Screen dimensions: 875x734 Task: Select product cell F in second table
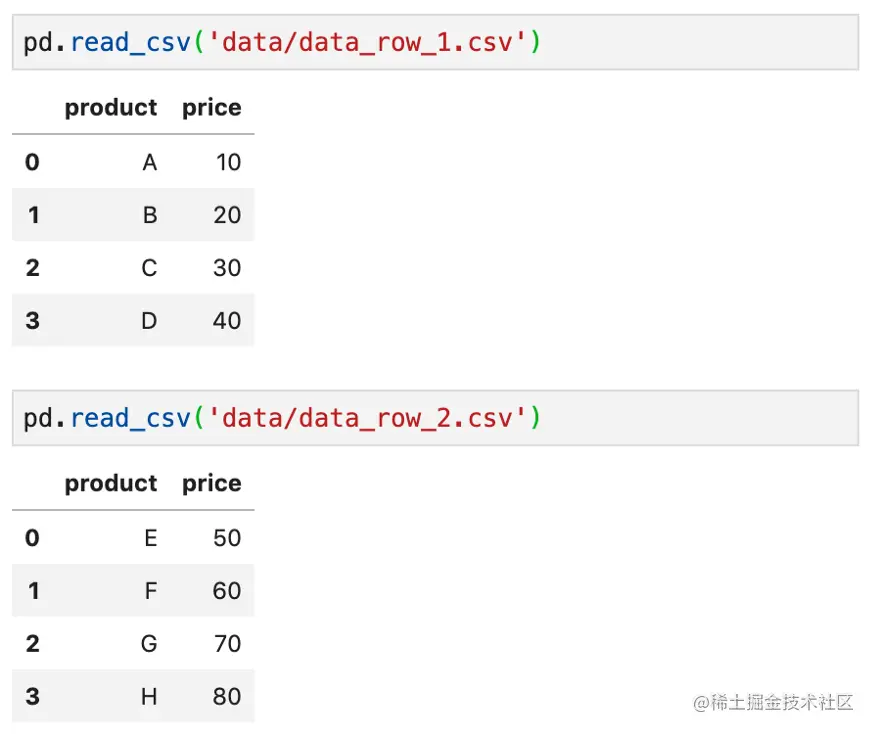[151, 591]
